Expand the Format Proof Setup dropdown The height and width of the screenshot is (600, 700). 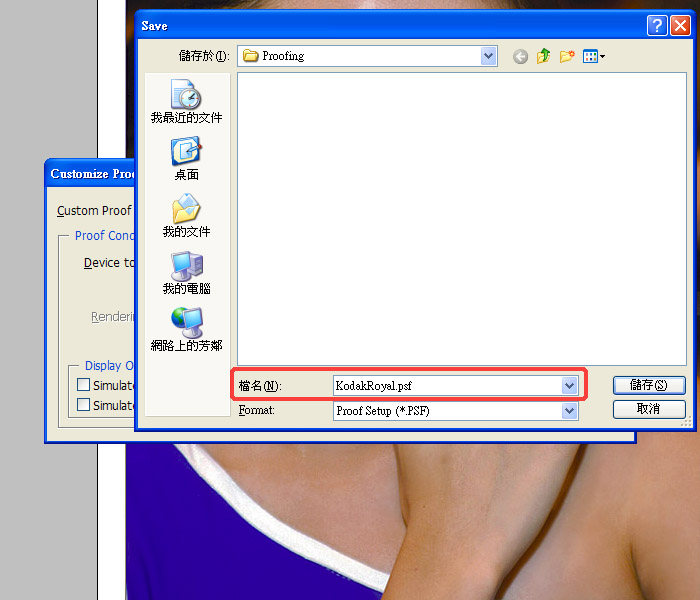569,410
